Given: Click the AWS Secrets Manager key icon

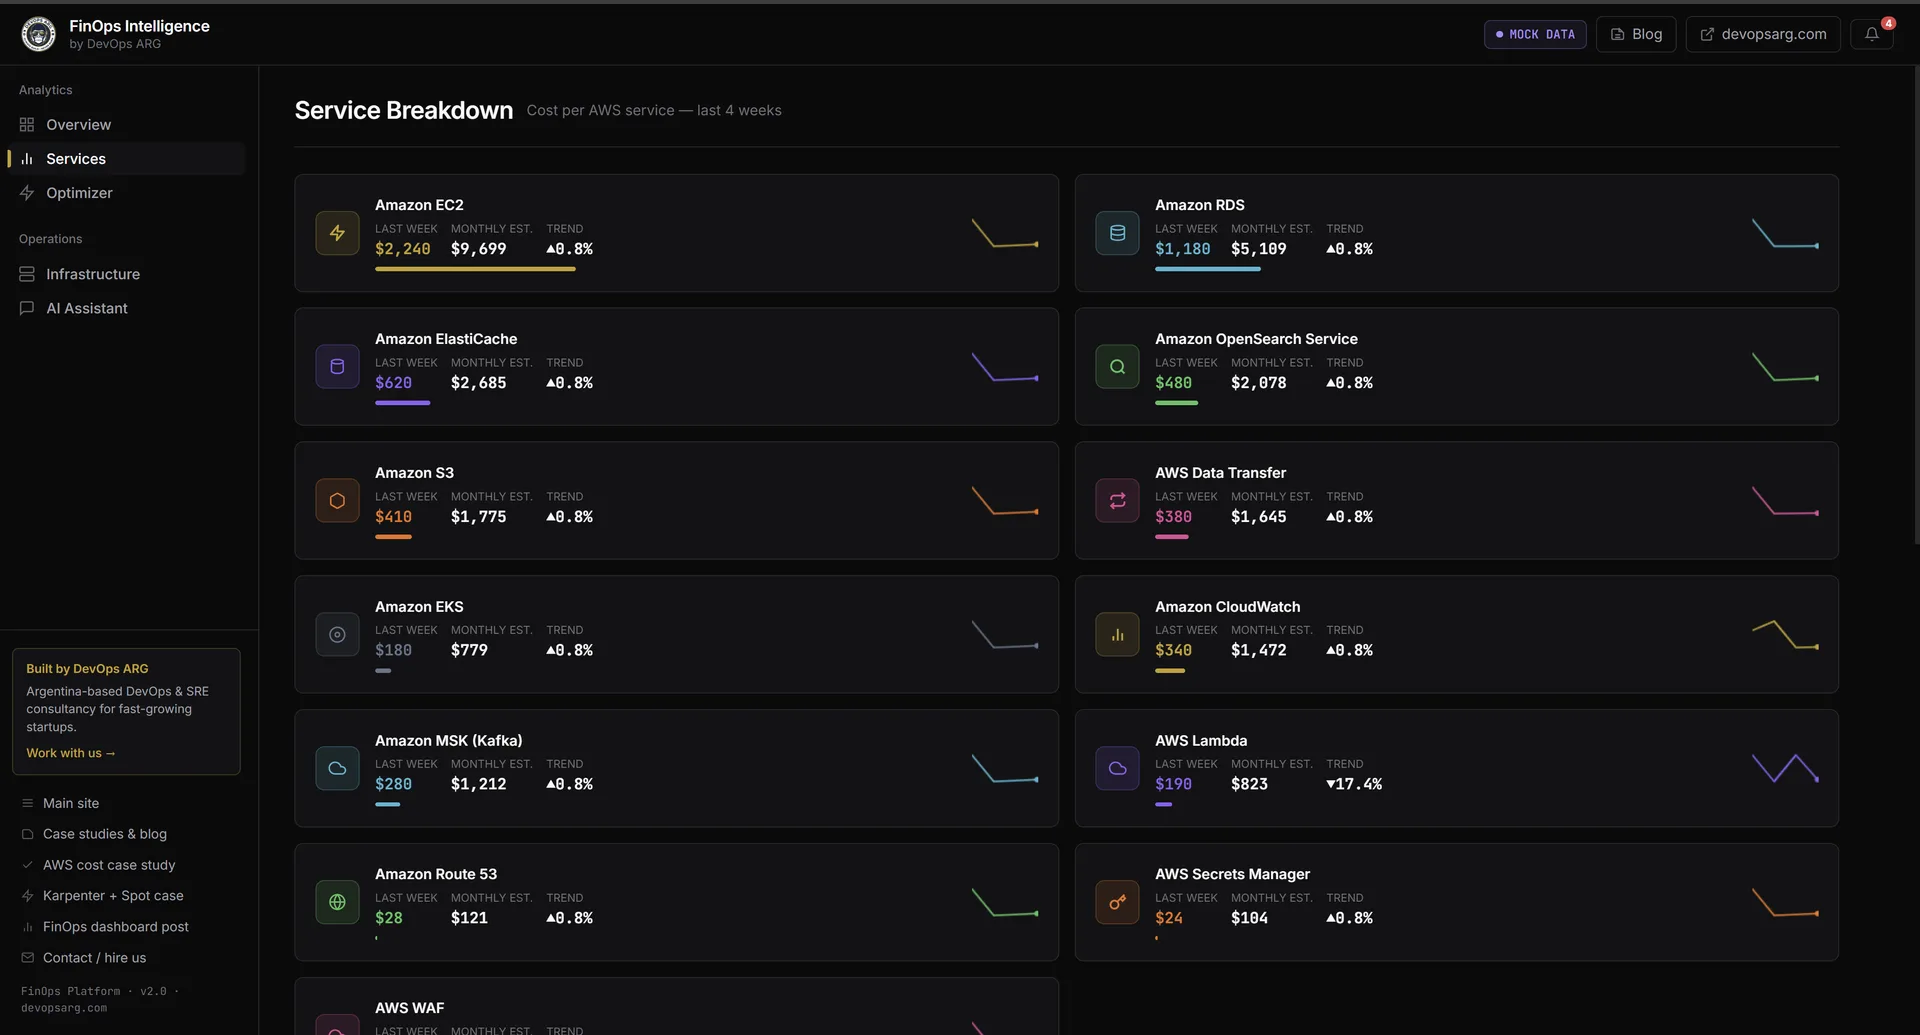Looking at the screenshot, I should [x=1117, y=903].
